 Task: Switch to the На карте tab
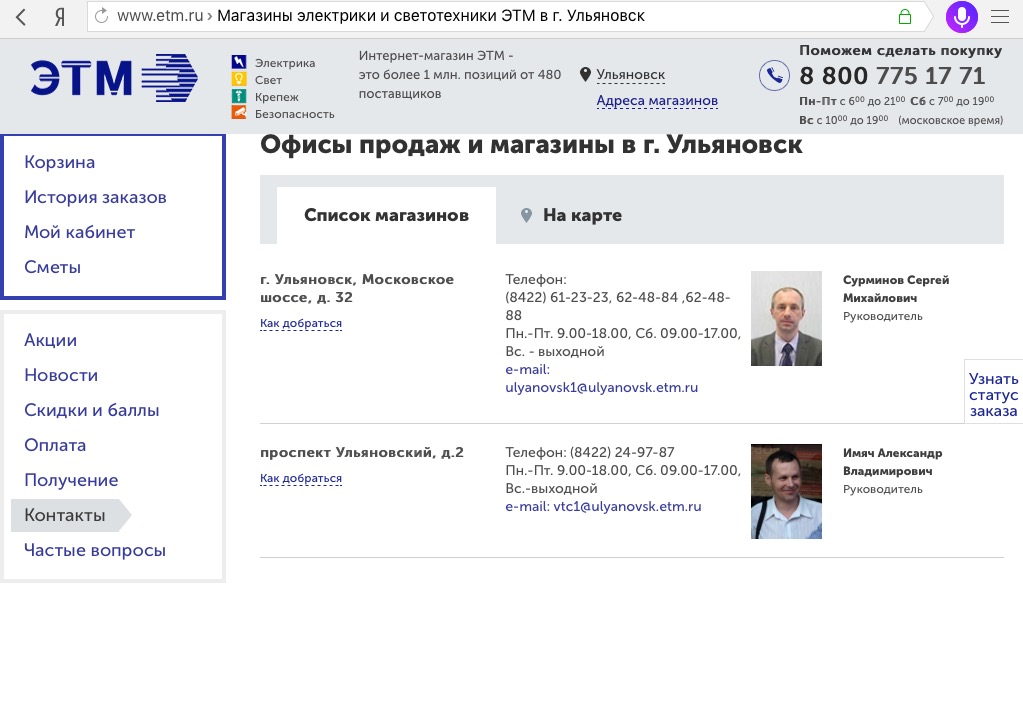pyautogui.click(x=572, y=215)
